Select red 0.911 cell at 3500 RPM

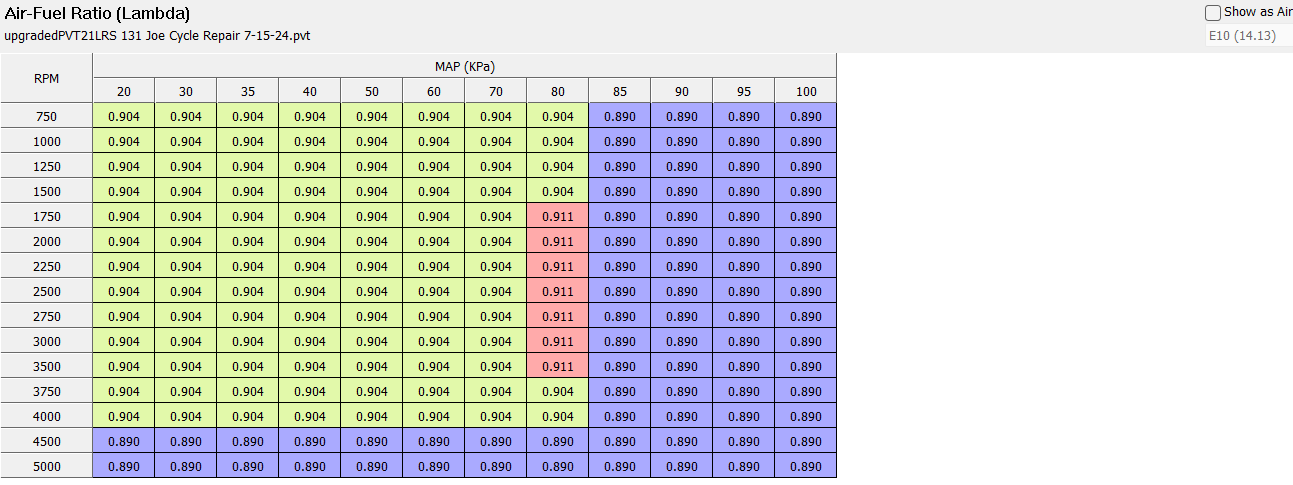558,366
